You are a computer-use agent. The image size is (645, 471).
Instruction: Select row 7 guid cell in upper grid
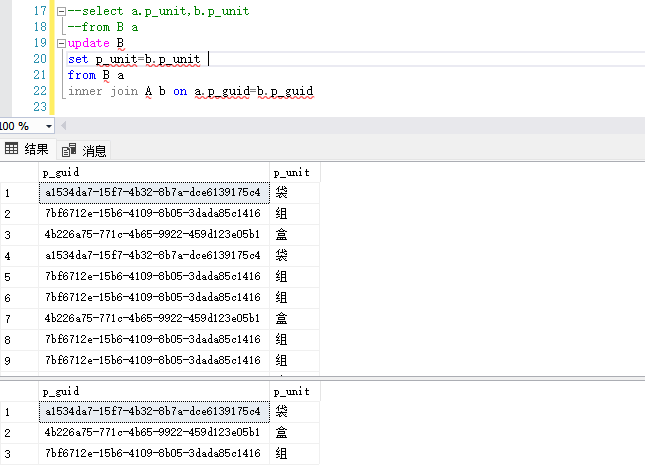tap(154, 318)
